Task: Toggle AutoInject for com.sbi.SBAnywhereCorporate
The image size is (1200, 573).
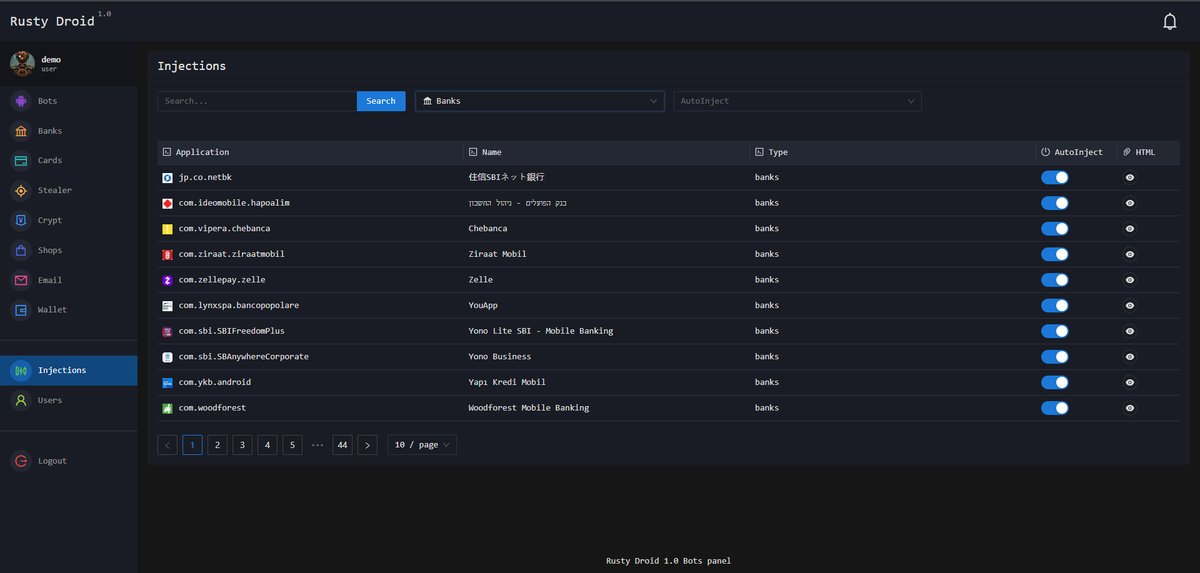Action: [1055, 357]
